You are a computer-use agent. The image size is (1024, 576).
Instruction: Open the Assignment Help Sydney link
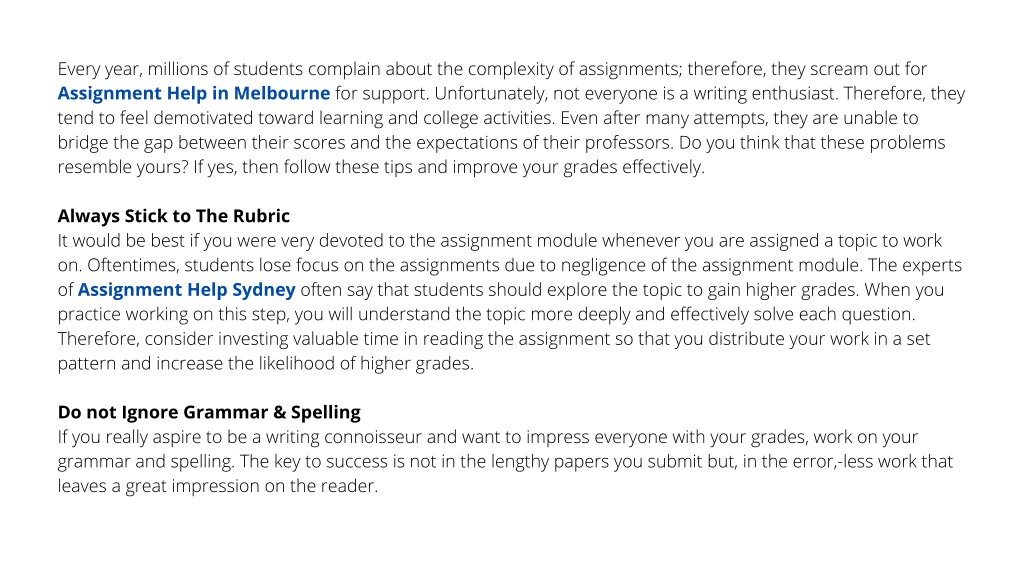click(186, 290)
